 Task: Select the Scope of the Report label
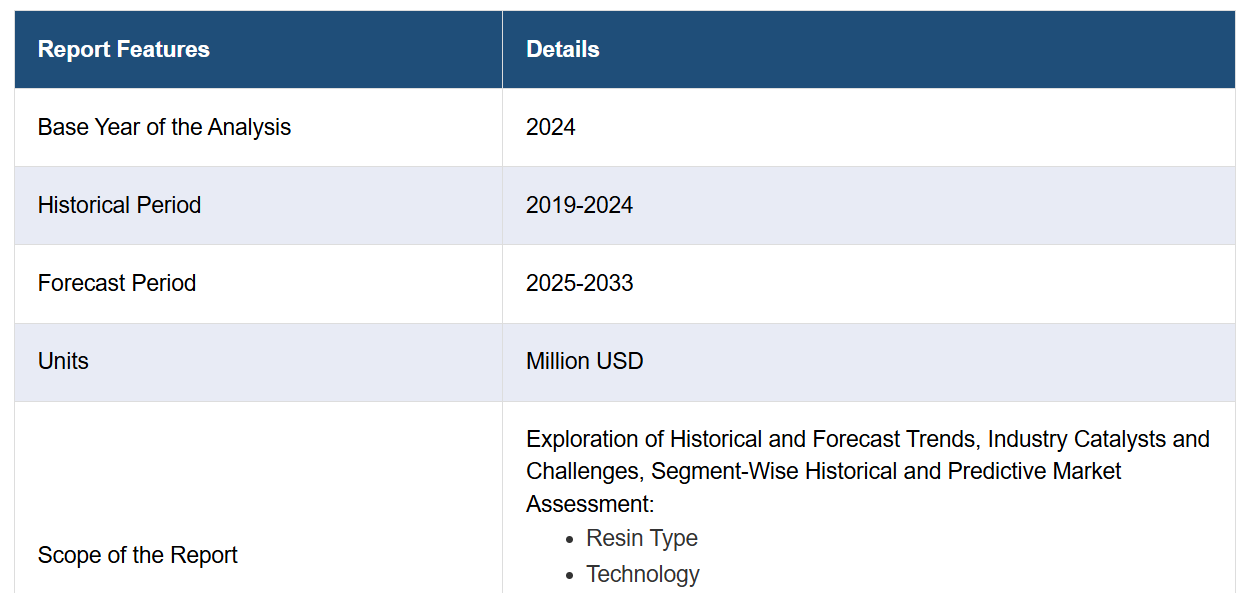138,556
